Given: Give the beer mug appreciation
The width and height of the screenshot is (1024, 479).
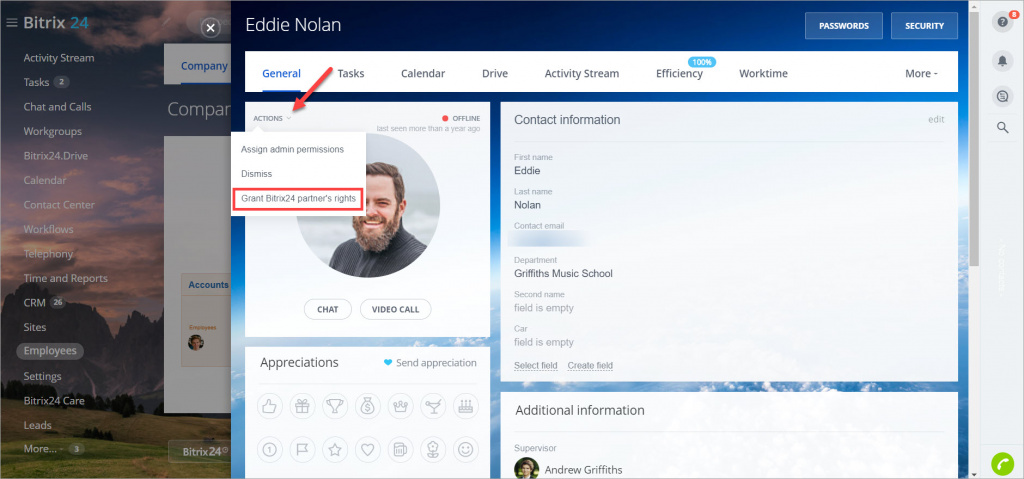Looking at the screenshot, I should (400, 449).
